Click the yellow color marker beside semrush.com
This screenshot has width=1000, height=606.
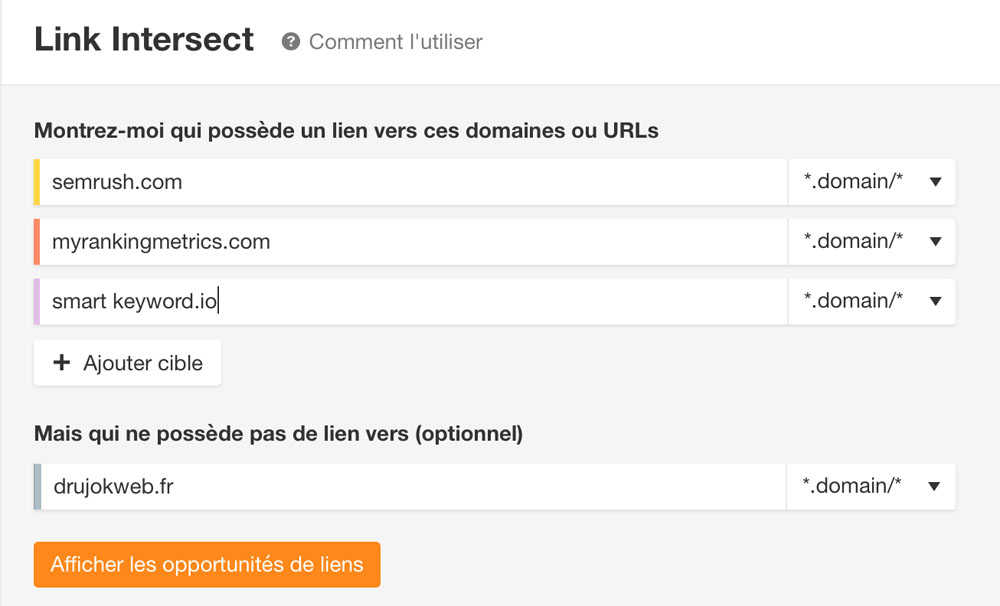point(37,182)
